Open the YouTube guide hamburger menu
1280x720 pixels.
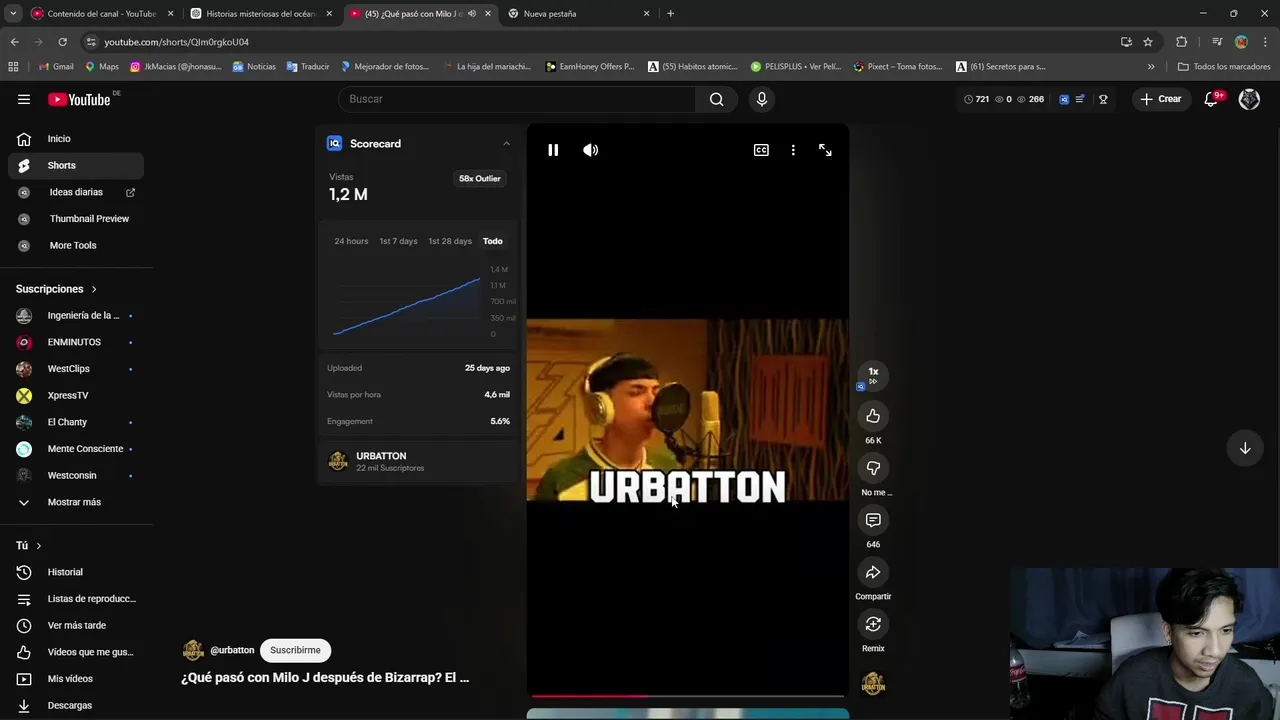(x=24, y=99)
